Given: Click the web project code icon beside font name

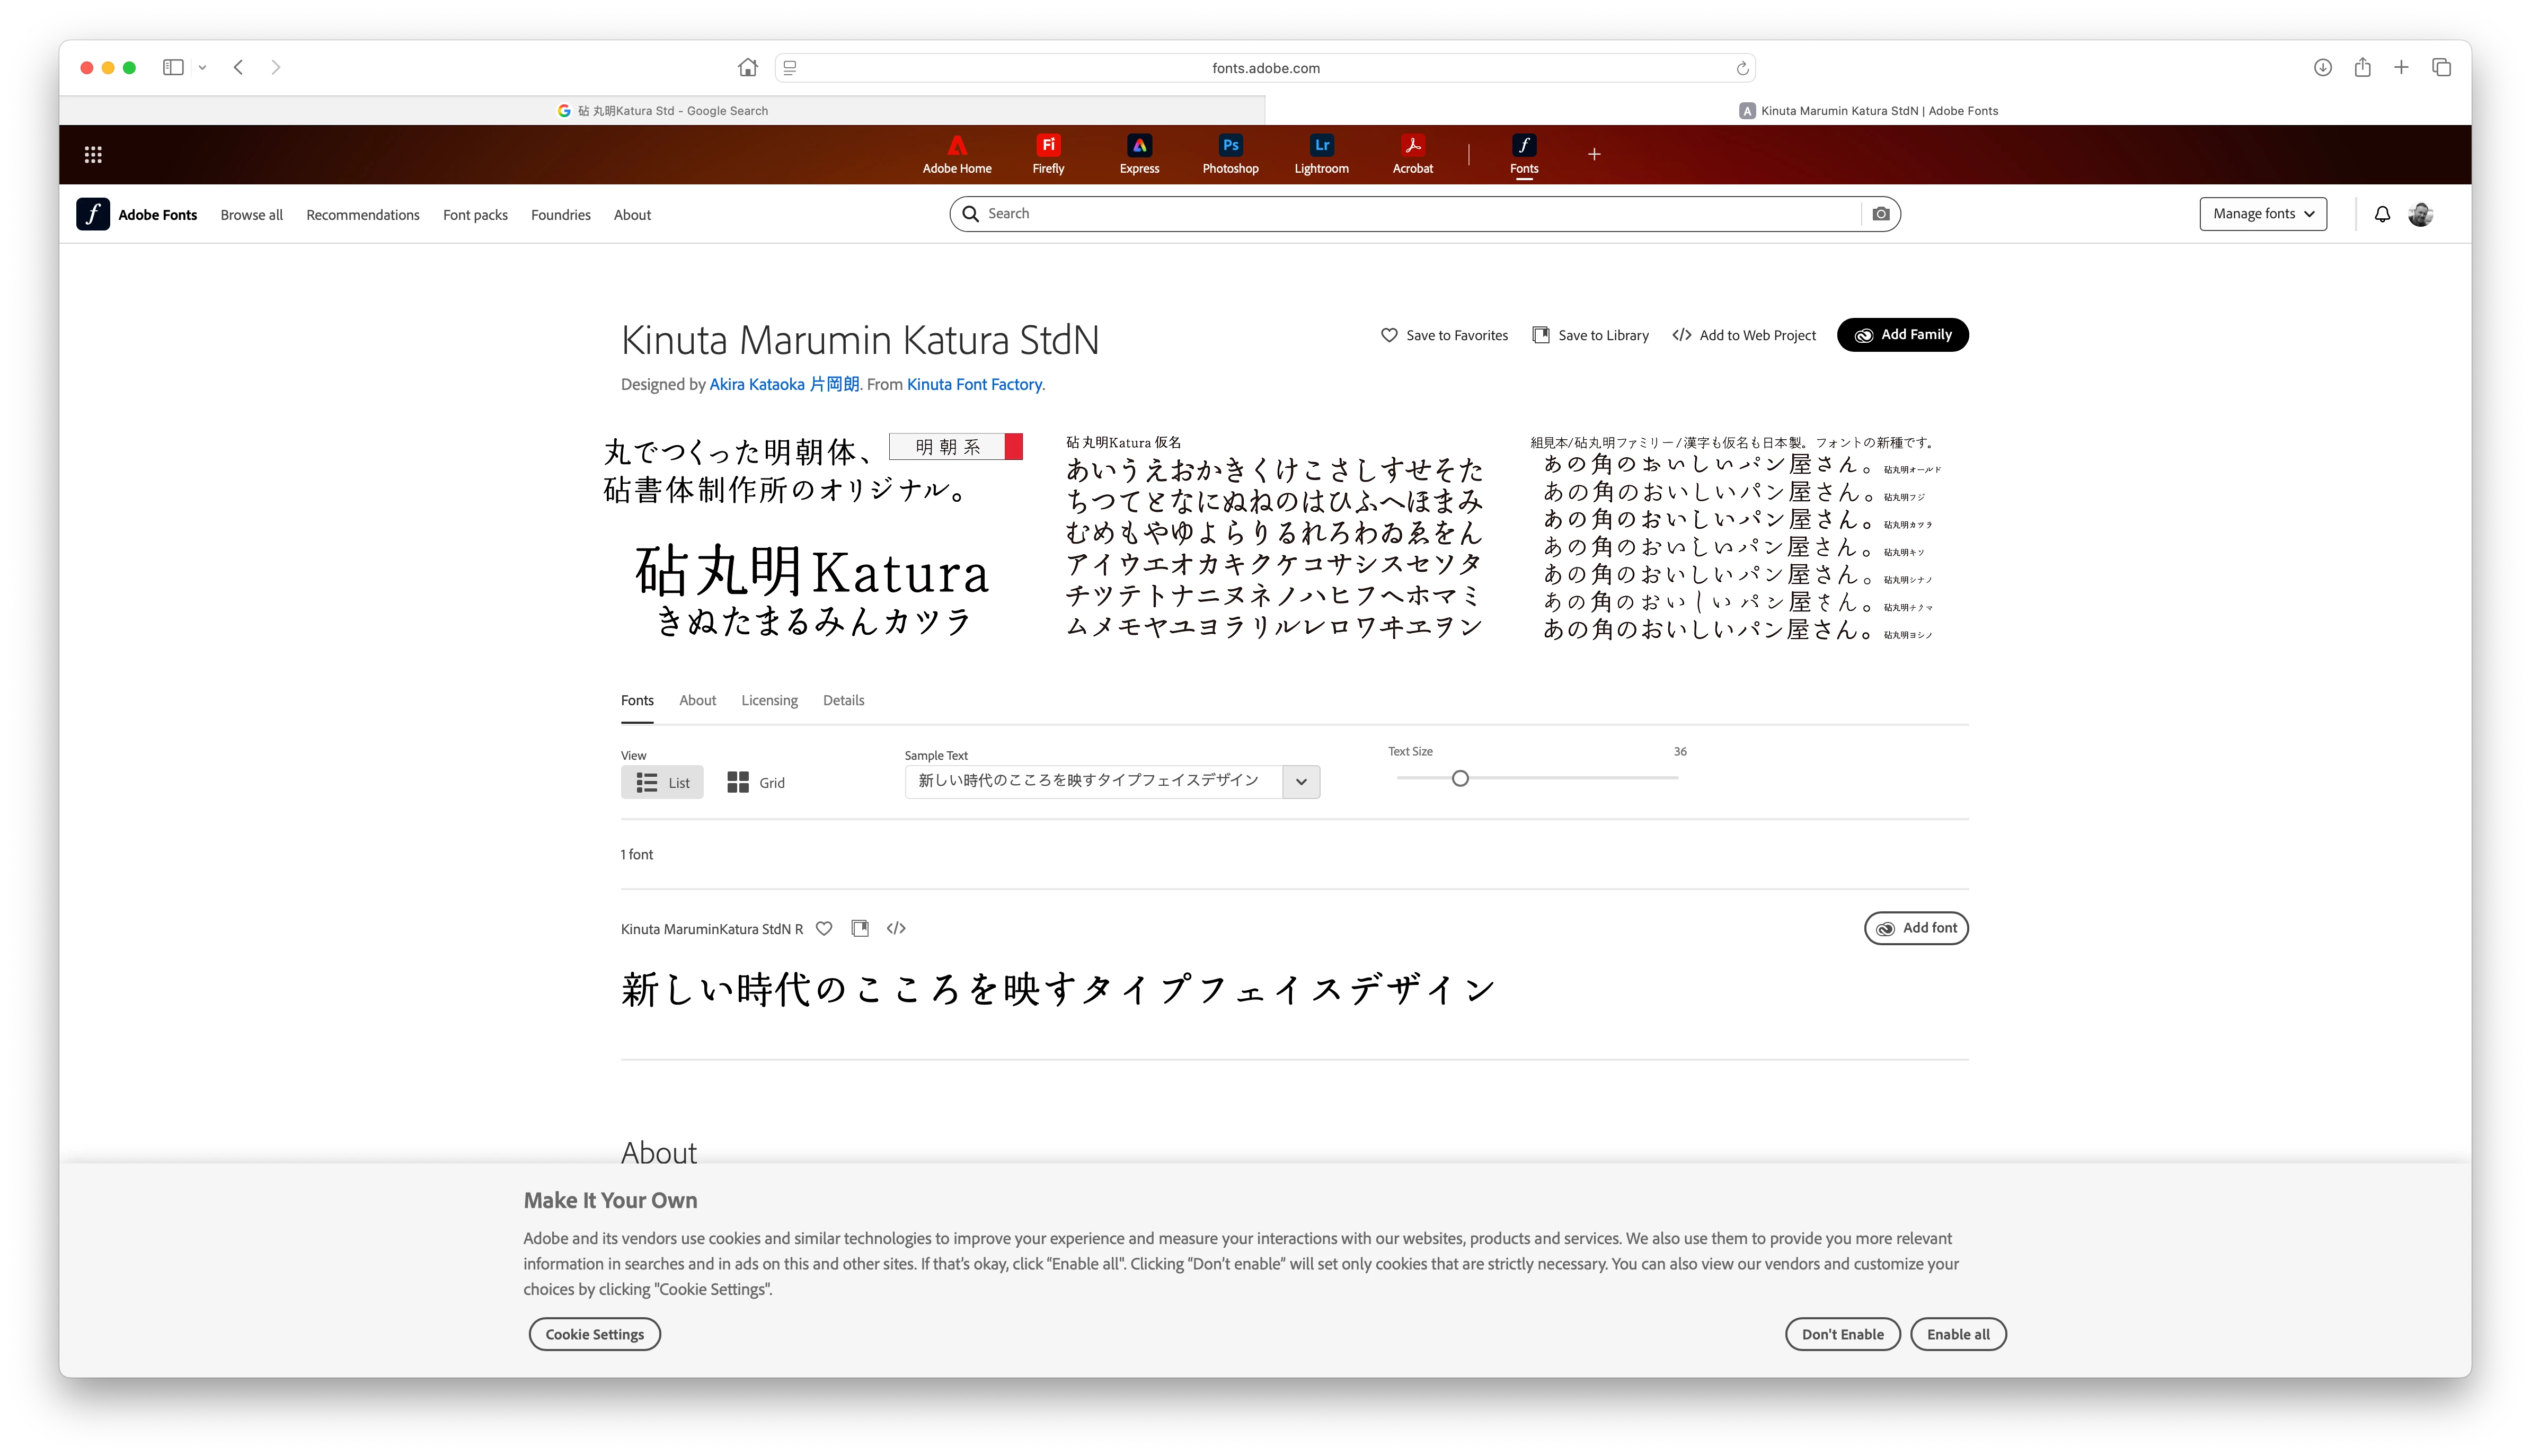Looking at the screenshot, I should 896,928.
